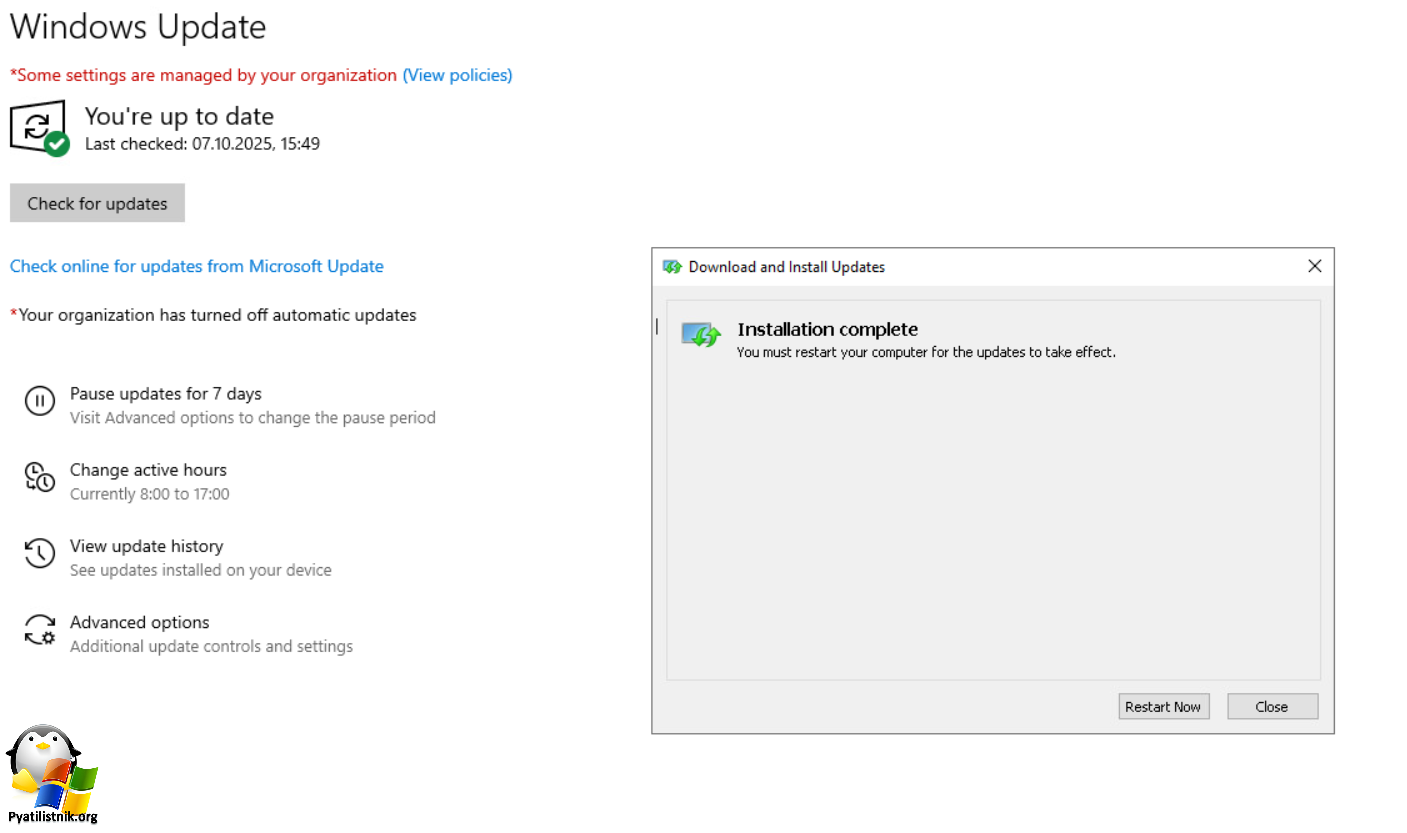Click the Installation complete green arrows icon
This screenshot has height=833, width=1407.
(701, 335)
